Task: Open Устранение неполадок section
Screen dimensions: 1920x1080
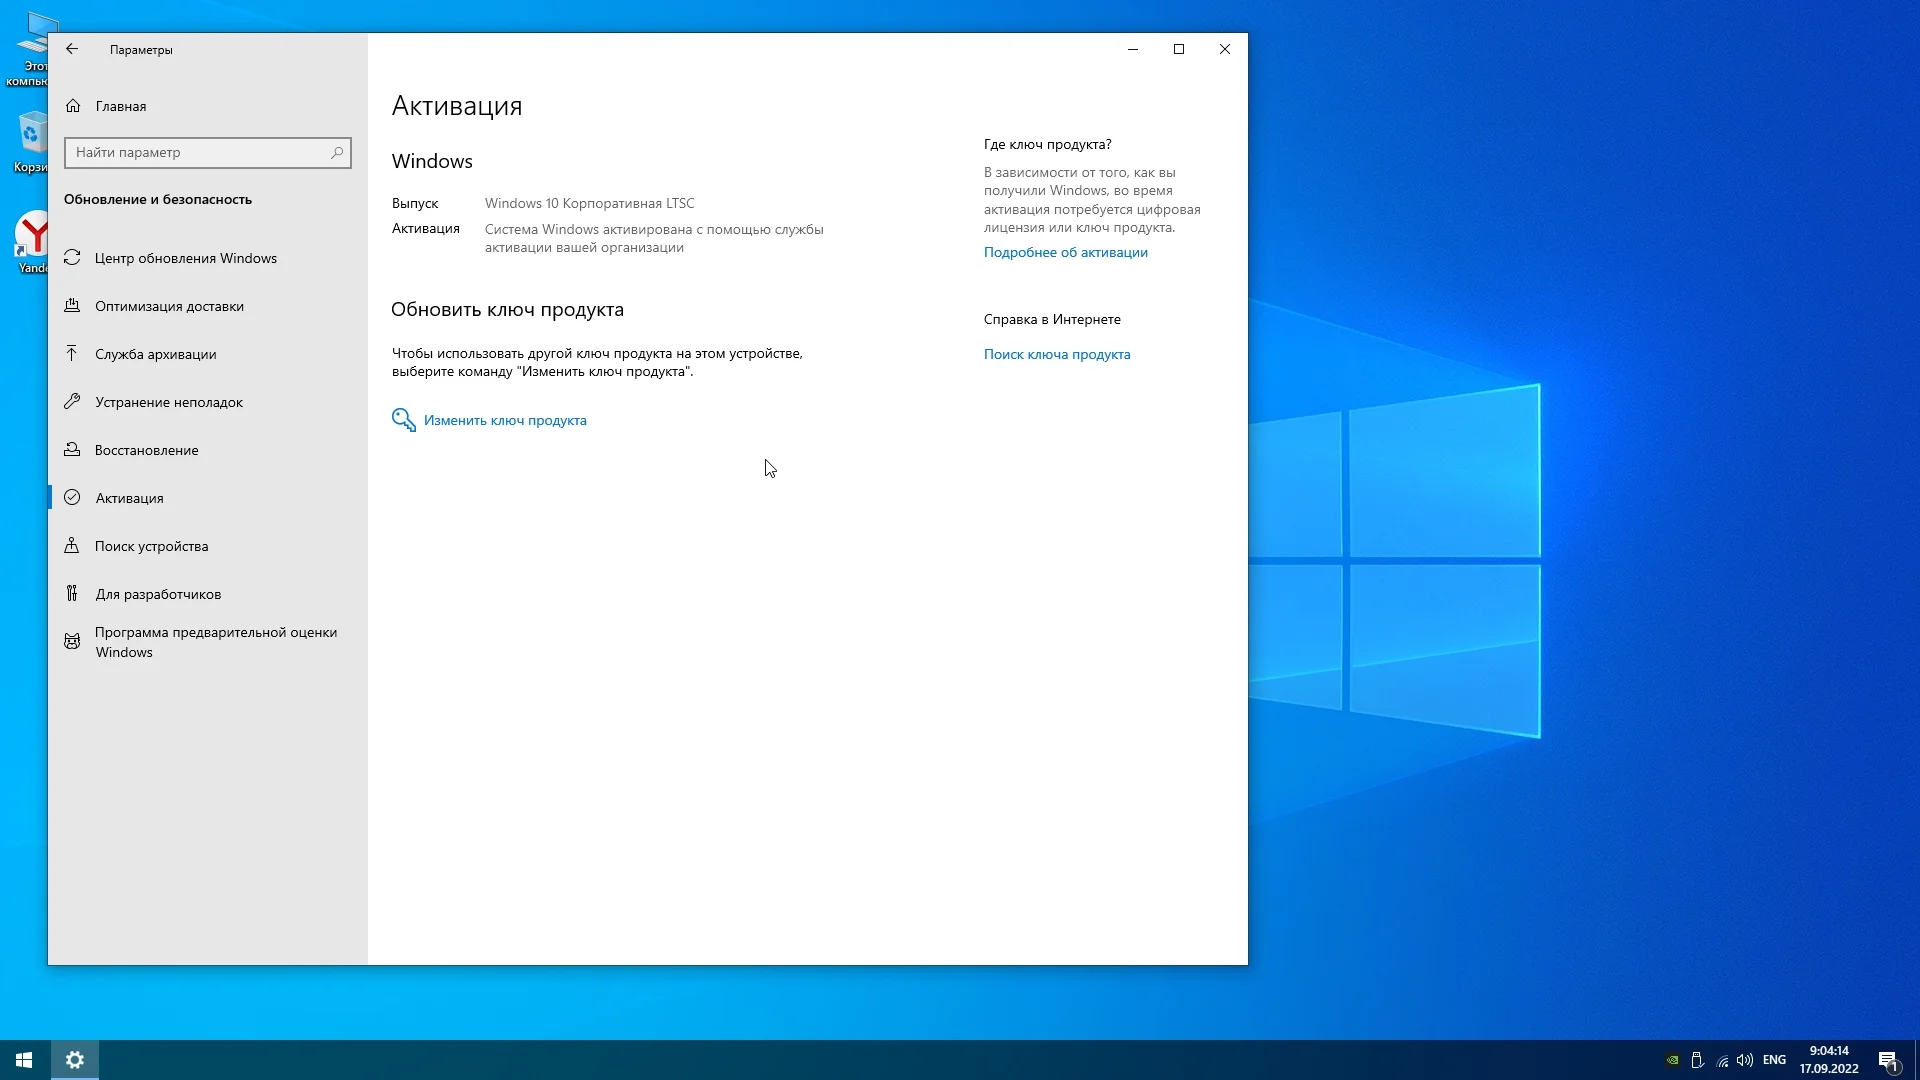Action: [x=168, y=402]
